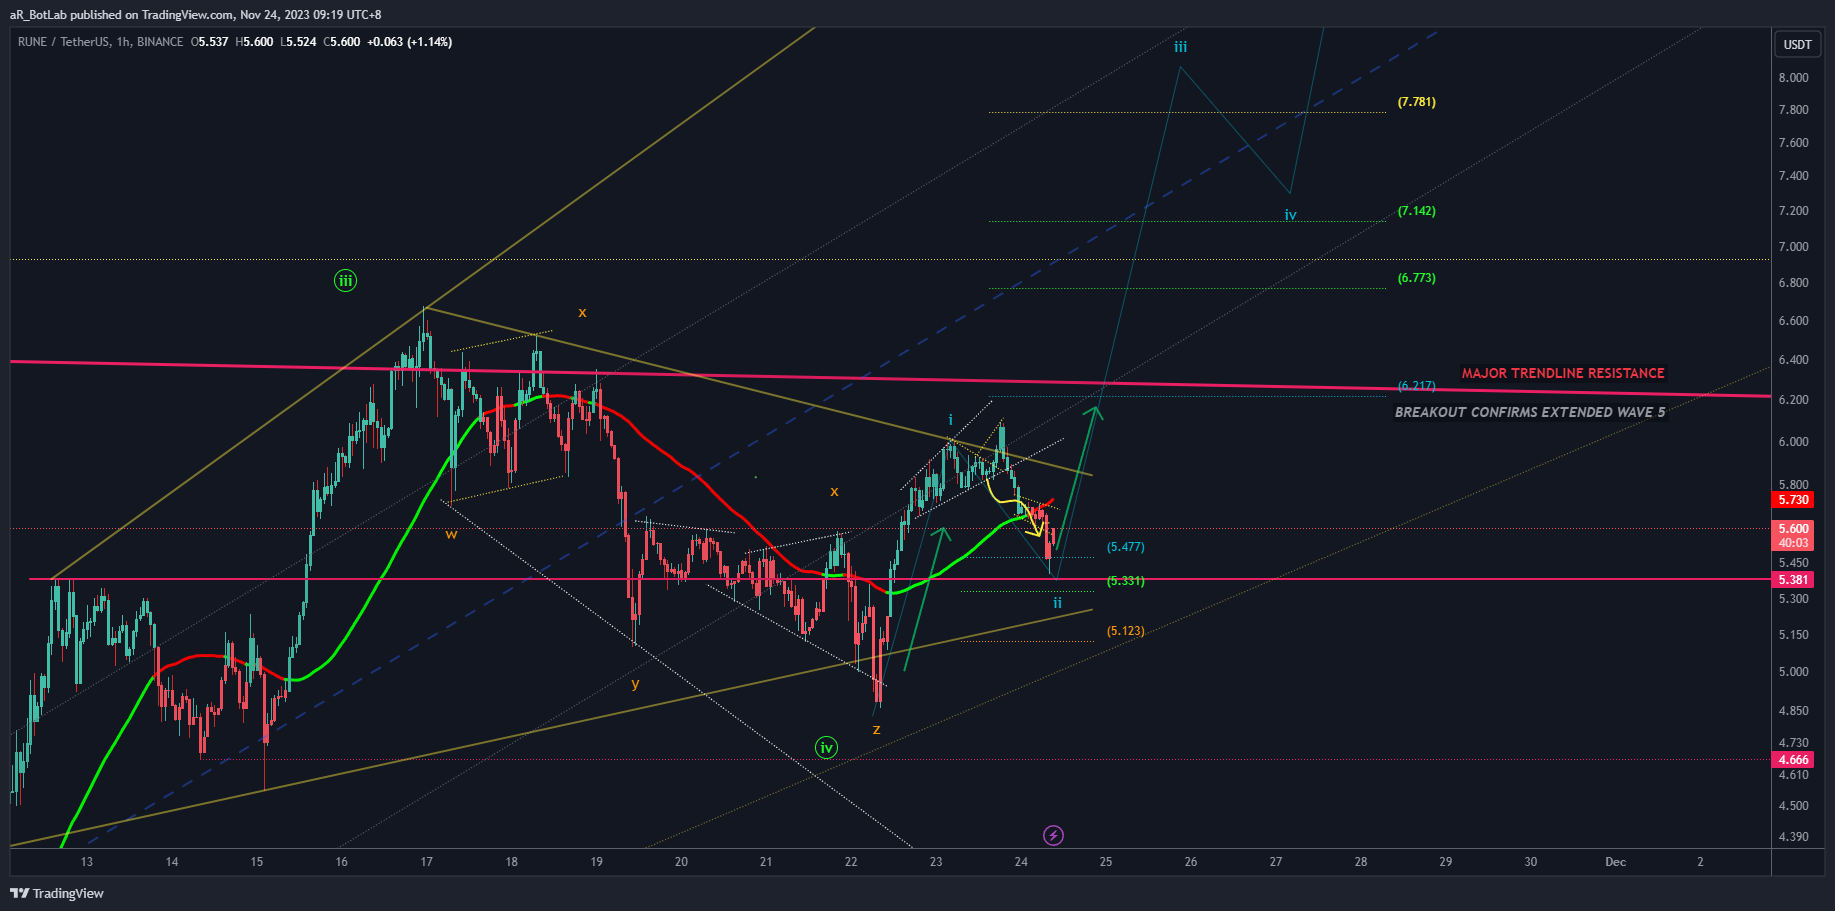Click the +0.063 (+1.14%) change value
The width and height of the screenshot is (1835, 911).
(409, 42)
